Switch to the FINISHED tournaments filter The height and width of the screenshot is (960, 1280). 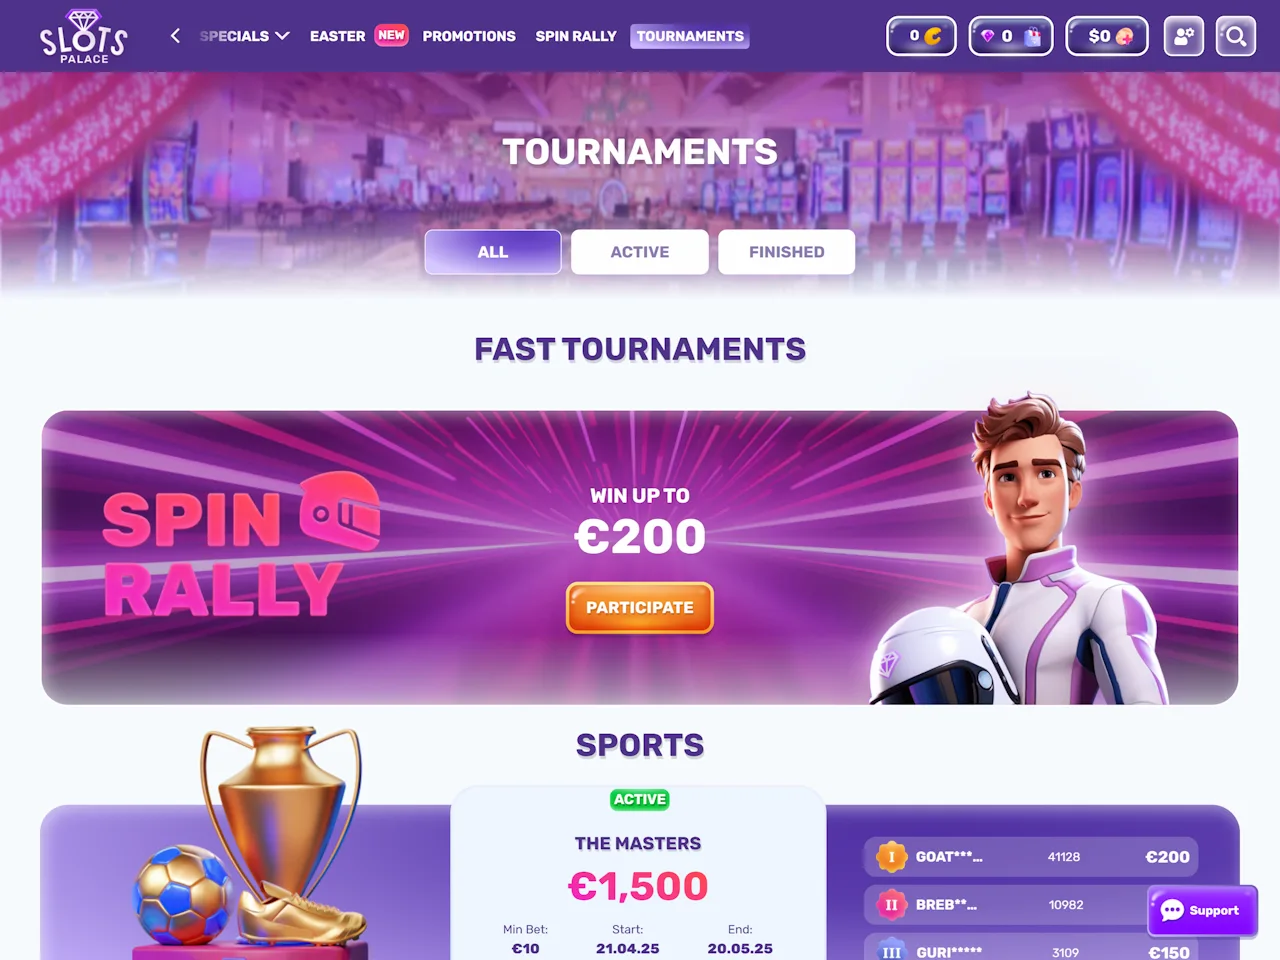(x=787, y=252)
